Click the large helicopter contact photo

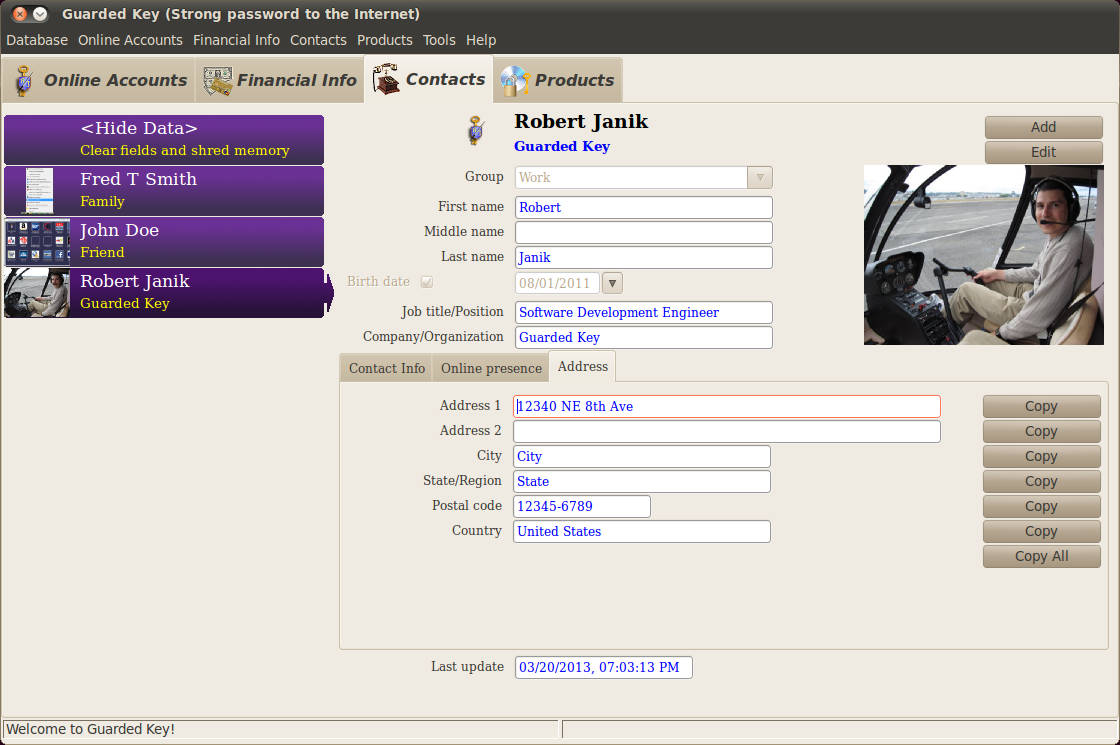coord(984,255)
